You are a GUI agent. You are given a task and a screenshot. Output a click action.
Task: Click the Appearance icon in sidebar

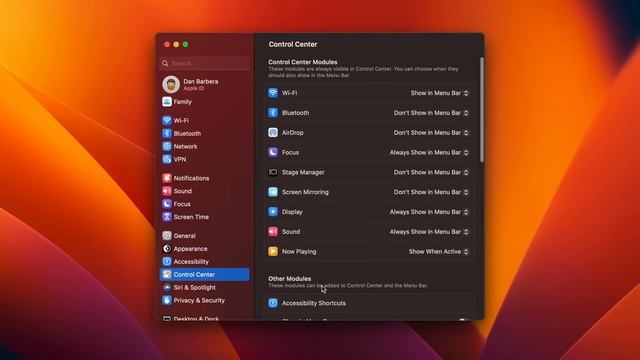click(167, 249)
